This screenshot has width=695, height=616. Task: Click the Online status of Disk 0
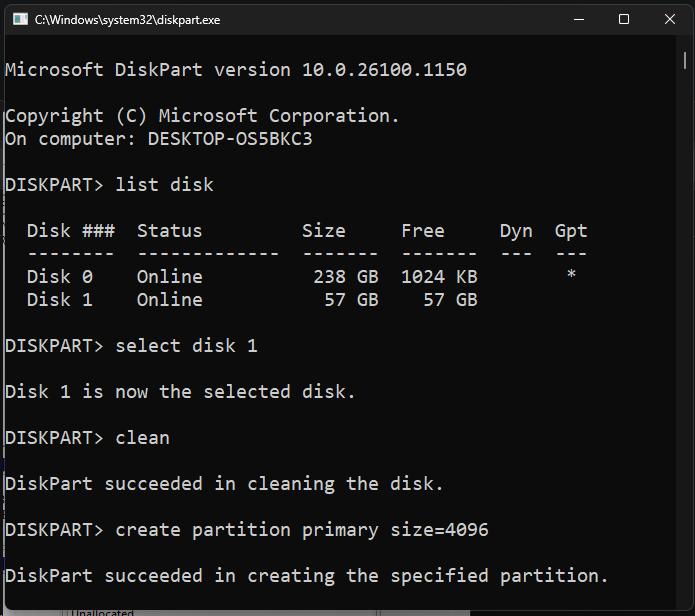[170, 277]
